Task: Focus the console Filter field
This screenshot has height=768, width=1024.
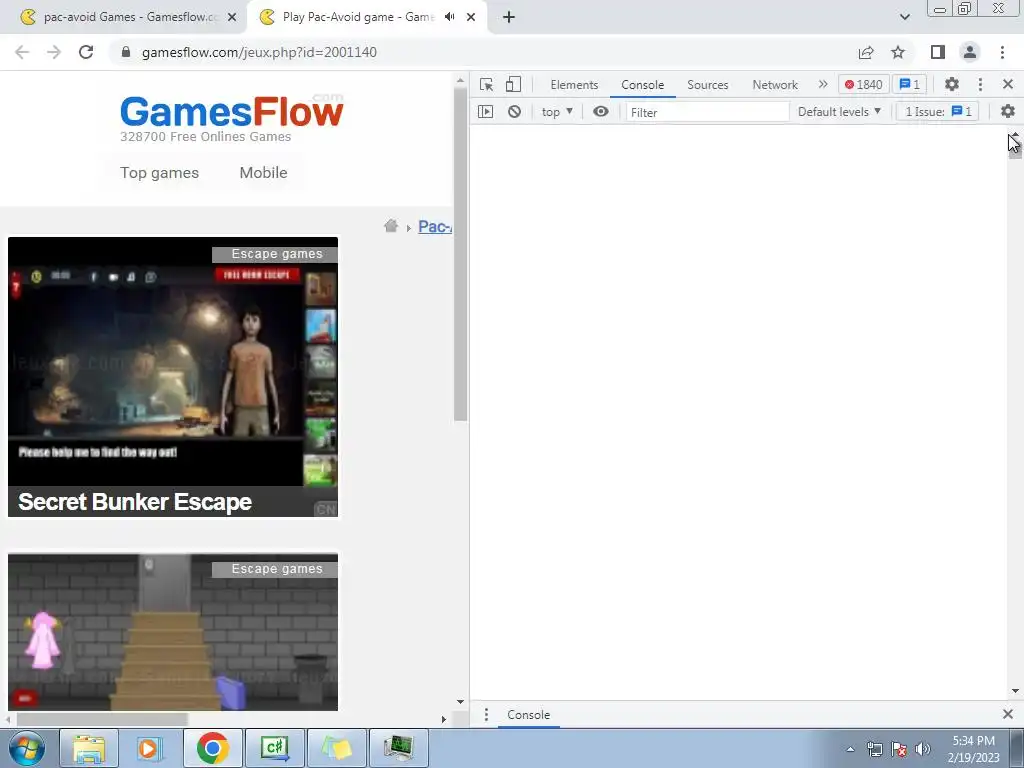Action: click(x=707, y=112)
